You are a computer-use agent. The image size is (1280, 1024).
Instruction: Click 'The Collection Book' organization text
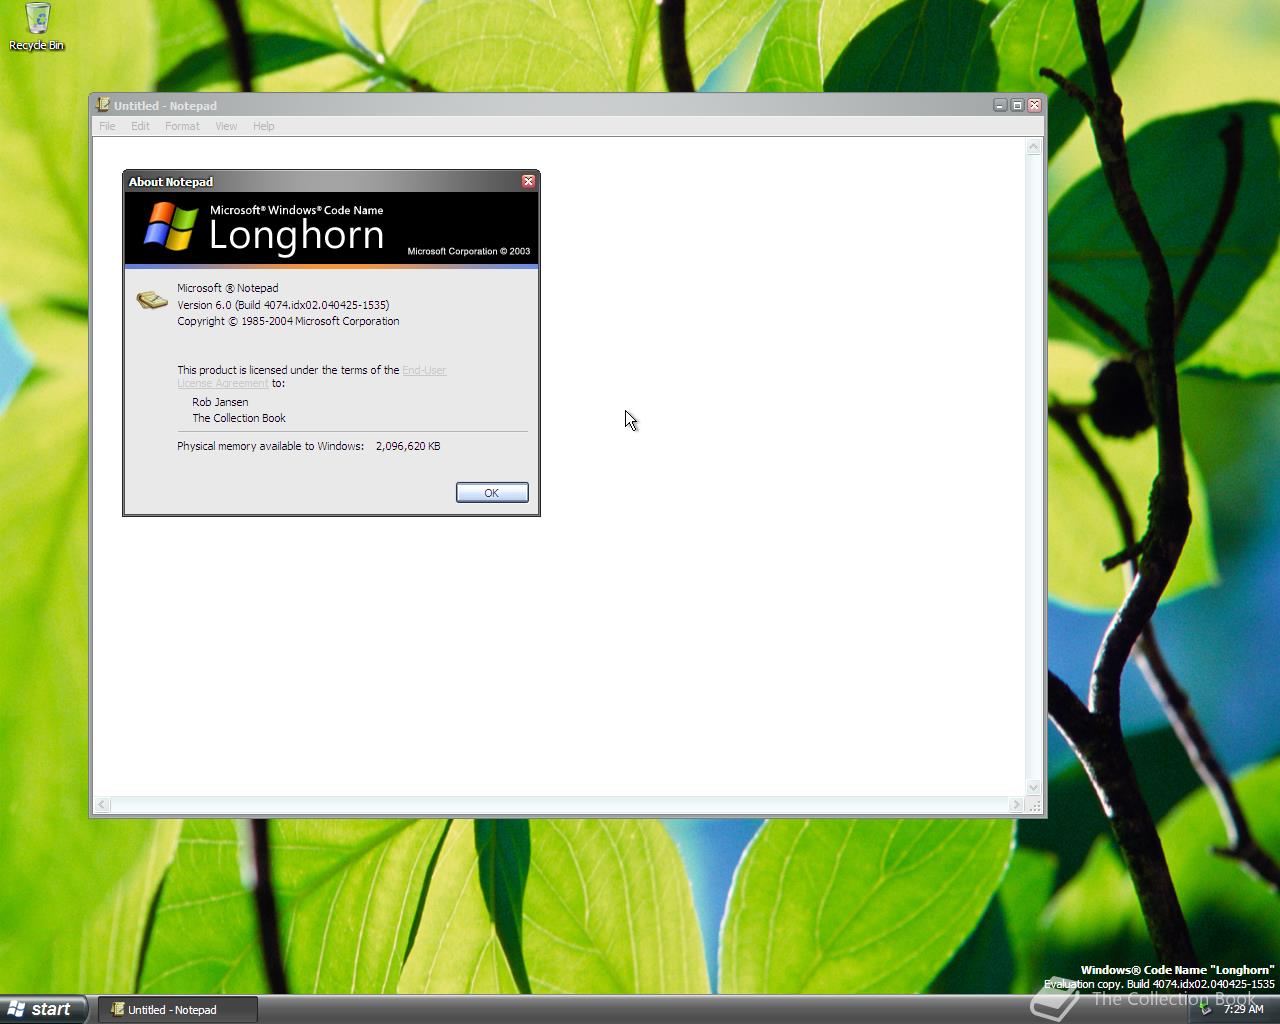pos(239,418)
